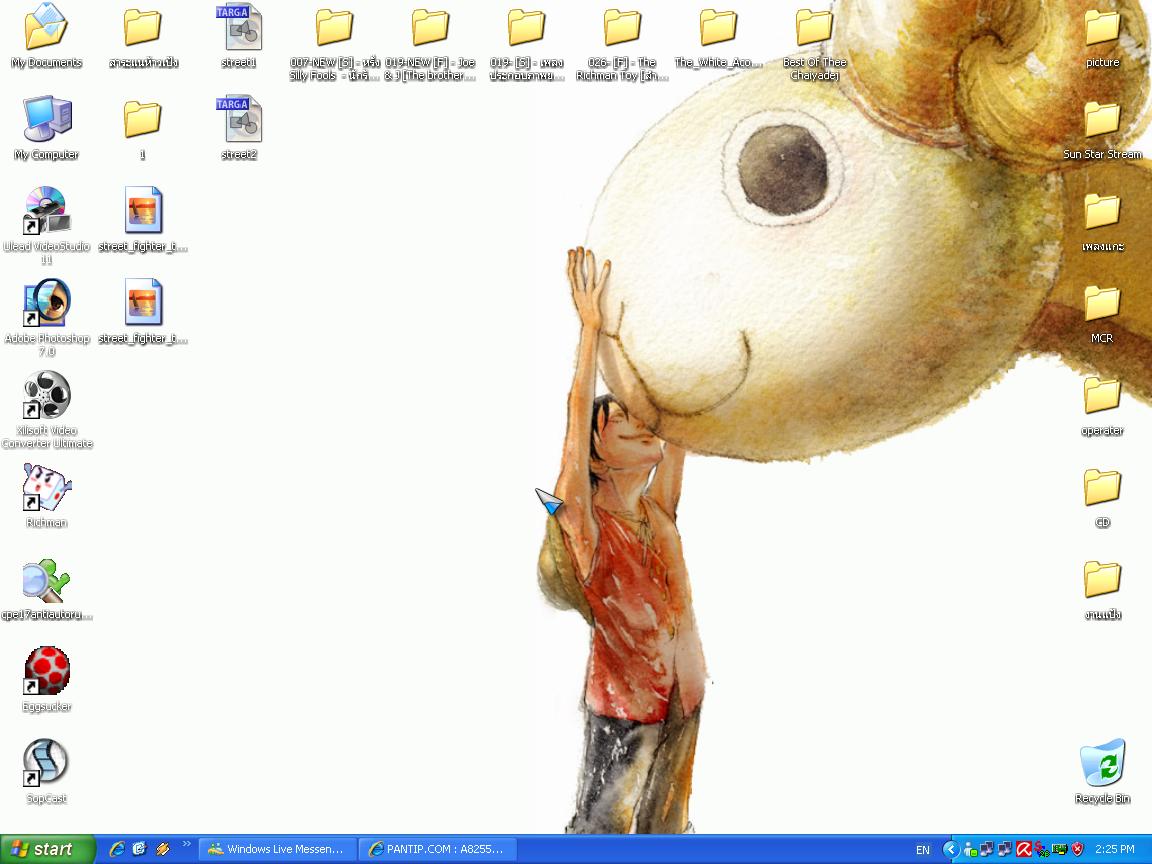Open the Start menu
The width and height of the screenshot is (1152, 864).
(x=48, y=849)
